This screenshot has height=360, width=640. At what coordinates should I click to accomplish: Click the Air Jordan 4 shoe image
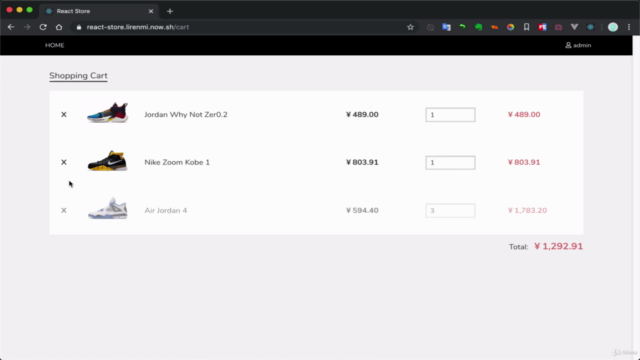coord(107,208)
